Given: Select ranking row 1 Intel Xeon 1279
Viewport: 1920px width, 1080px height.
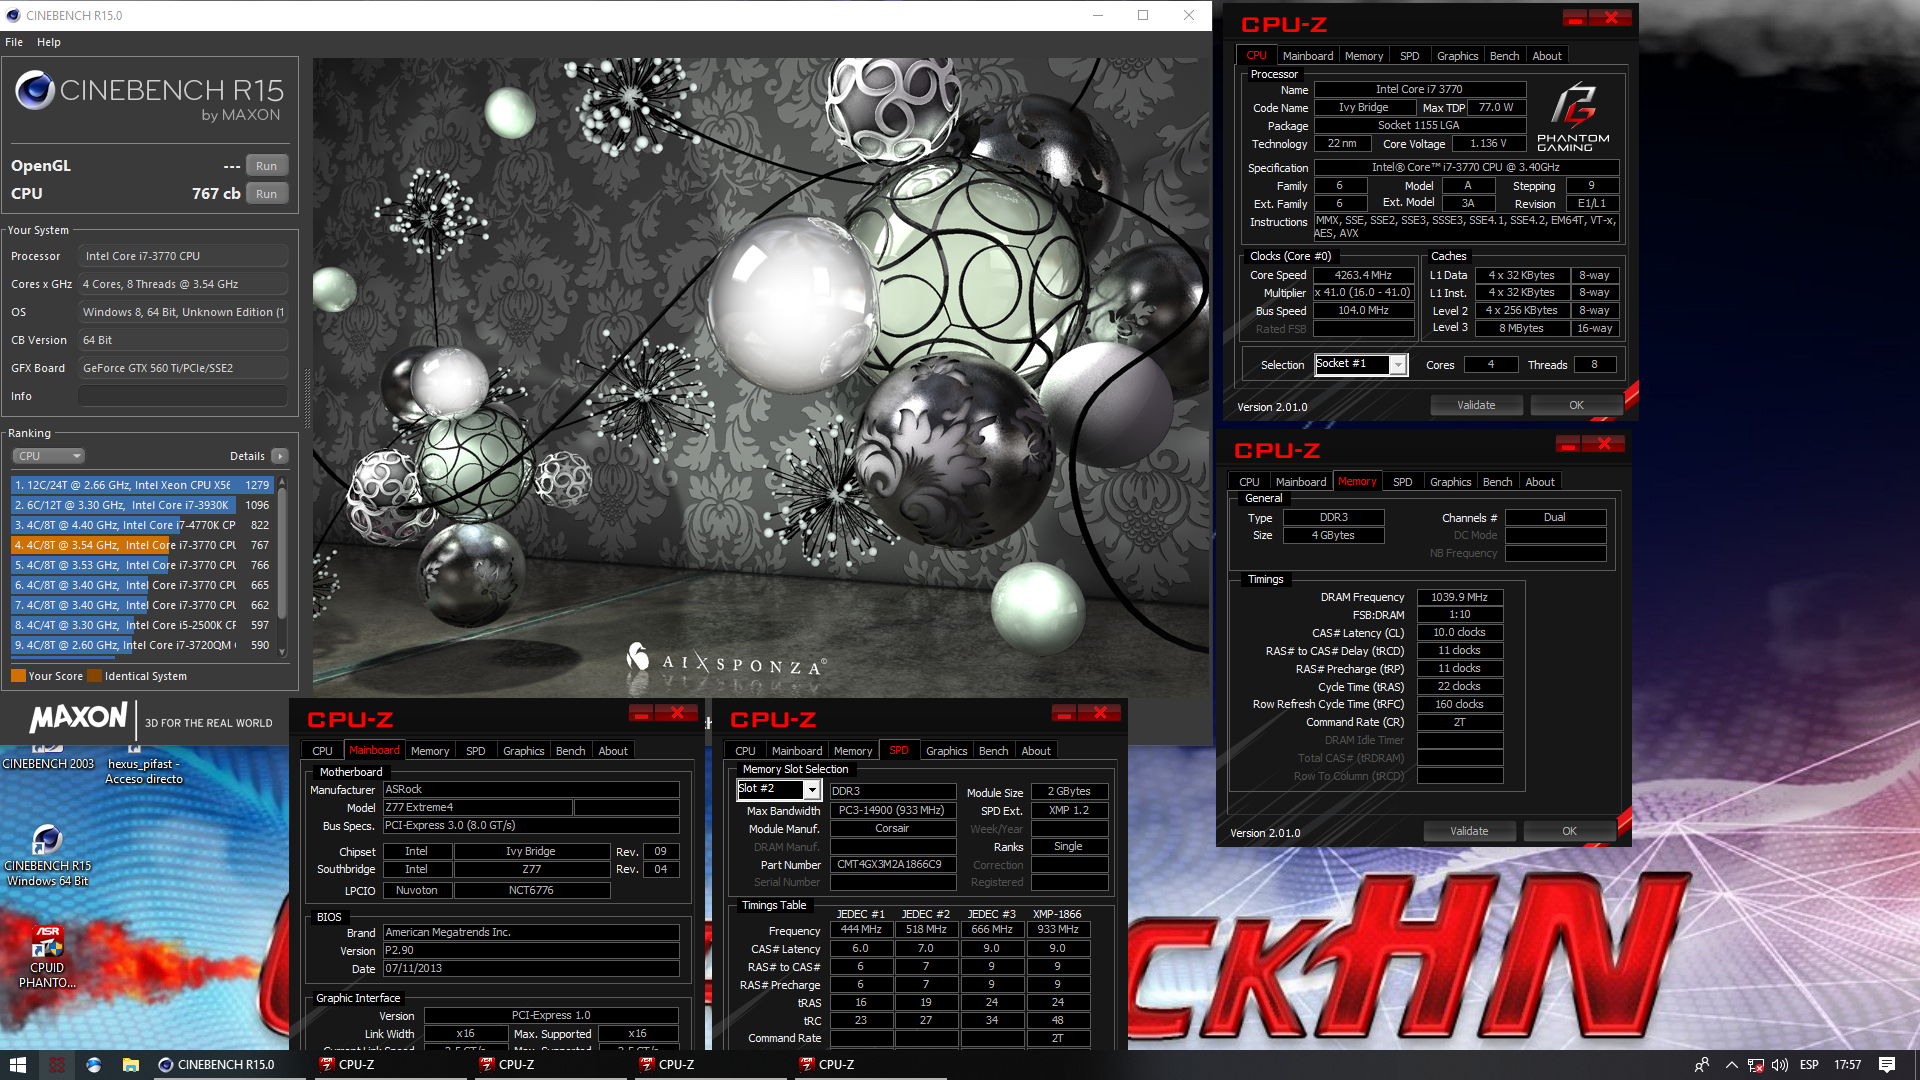Looking at the screenshot, I should tap(142, 485).
